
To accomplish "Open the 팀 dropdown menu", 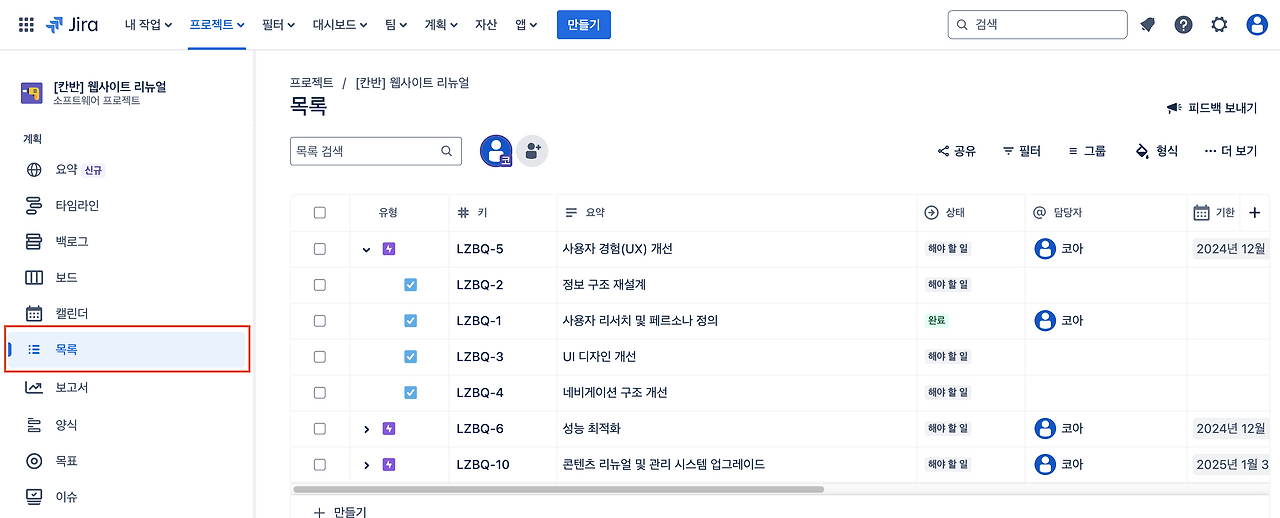I will tap(396, 25).
